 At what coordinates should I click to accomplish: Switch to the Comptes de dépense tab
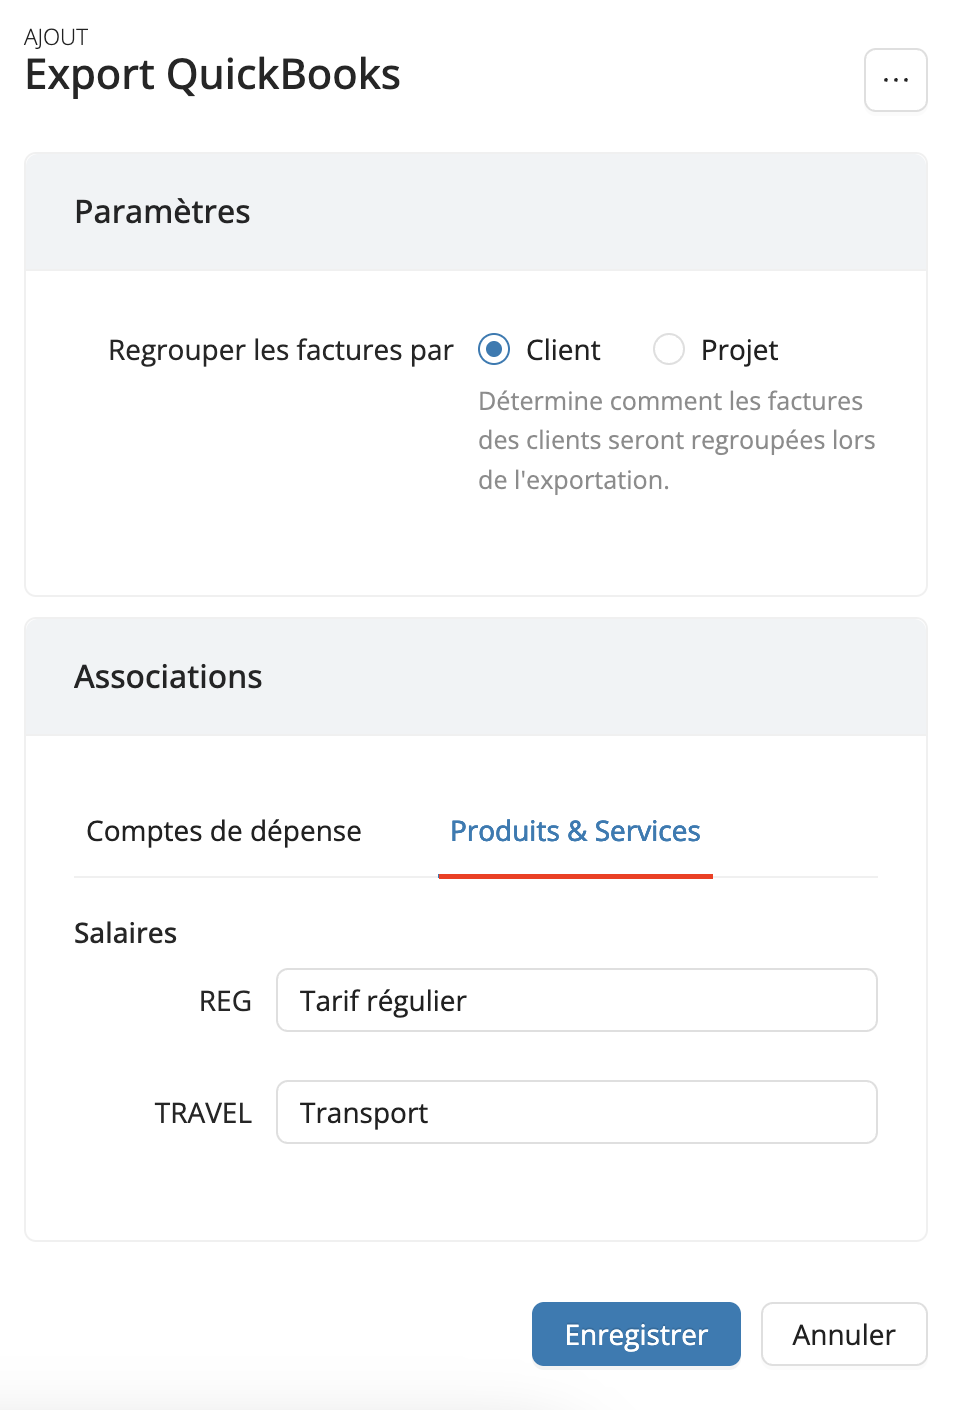(x=224, y=831)
